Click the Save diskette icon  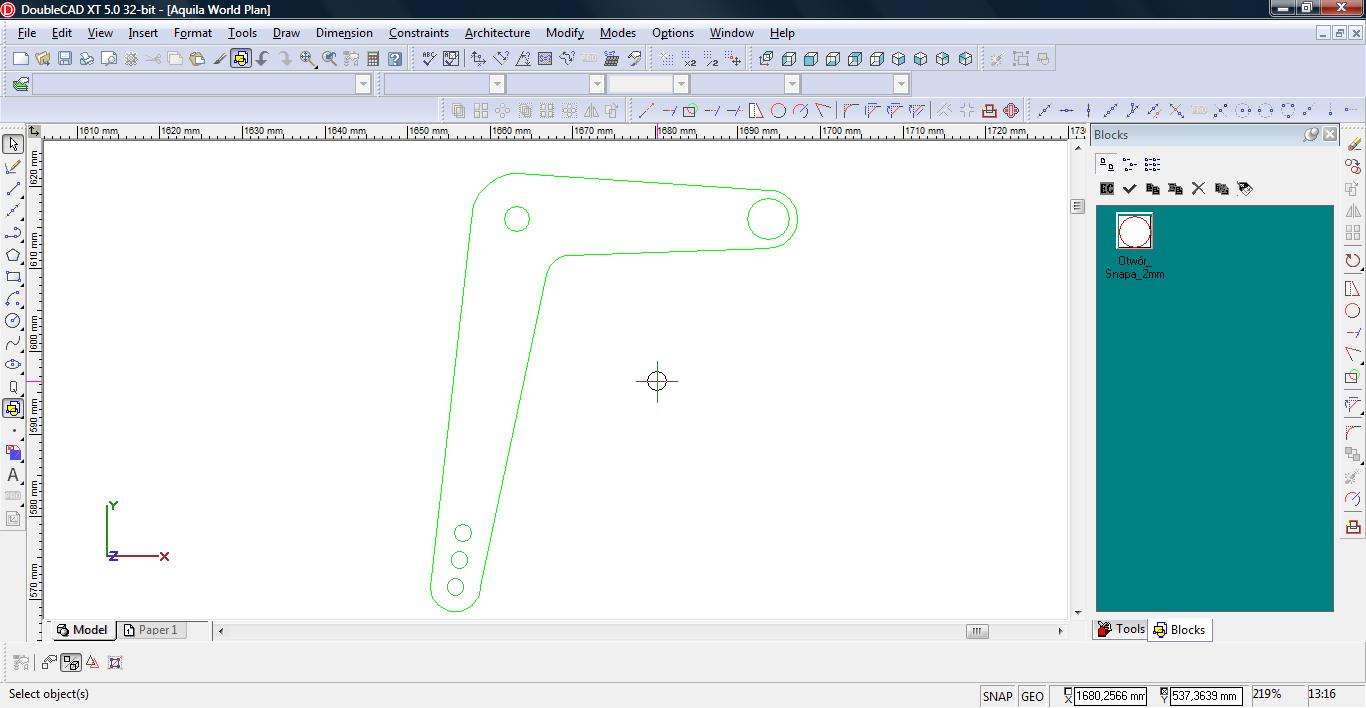65,59
